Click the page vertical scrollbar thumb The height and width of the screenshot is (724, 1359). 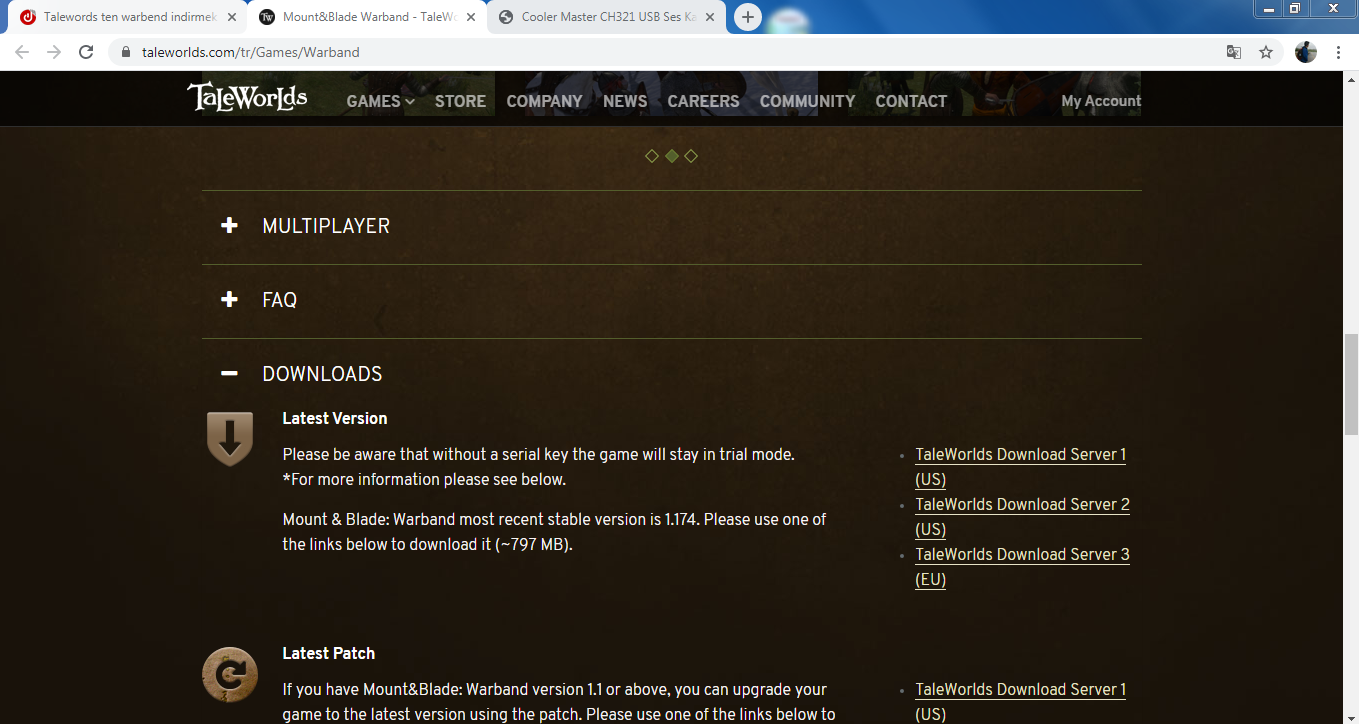coord(1351,384)
